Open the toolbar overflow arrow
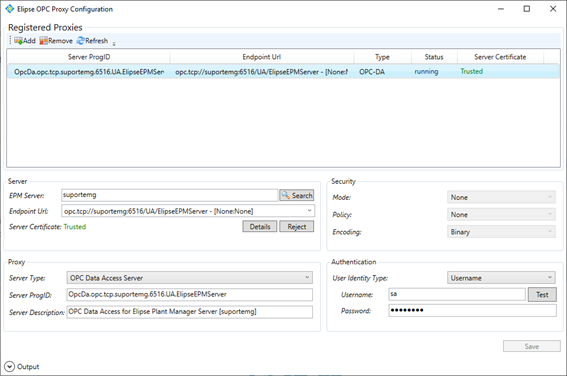 [114, 43]
